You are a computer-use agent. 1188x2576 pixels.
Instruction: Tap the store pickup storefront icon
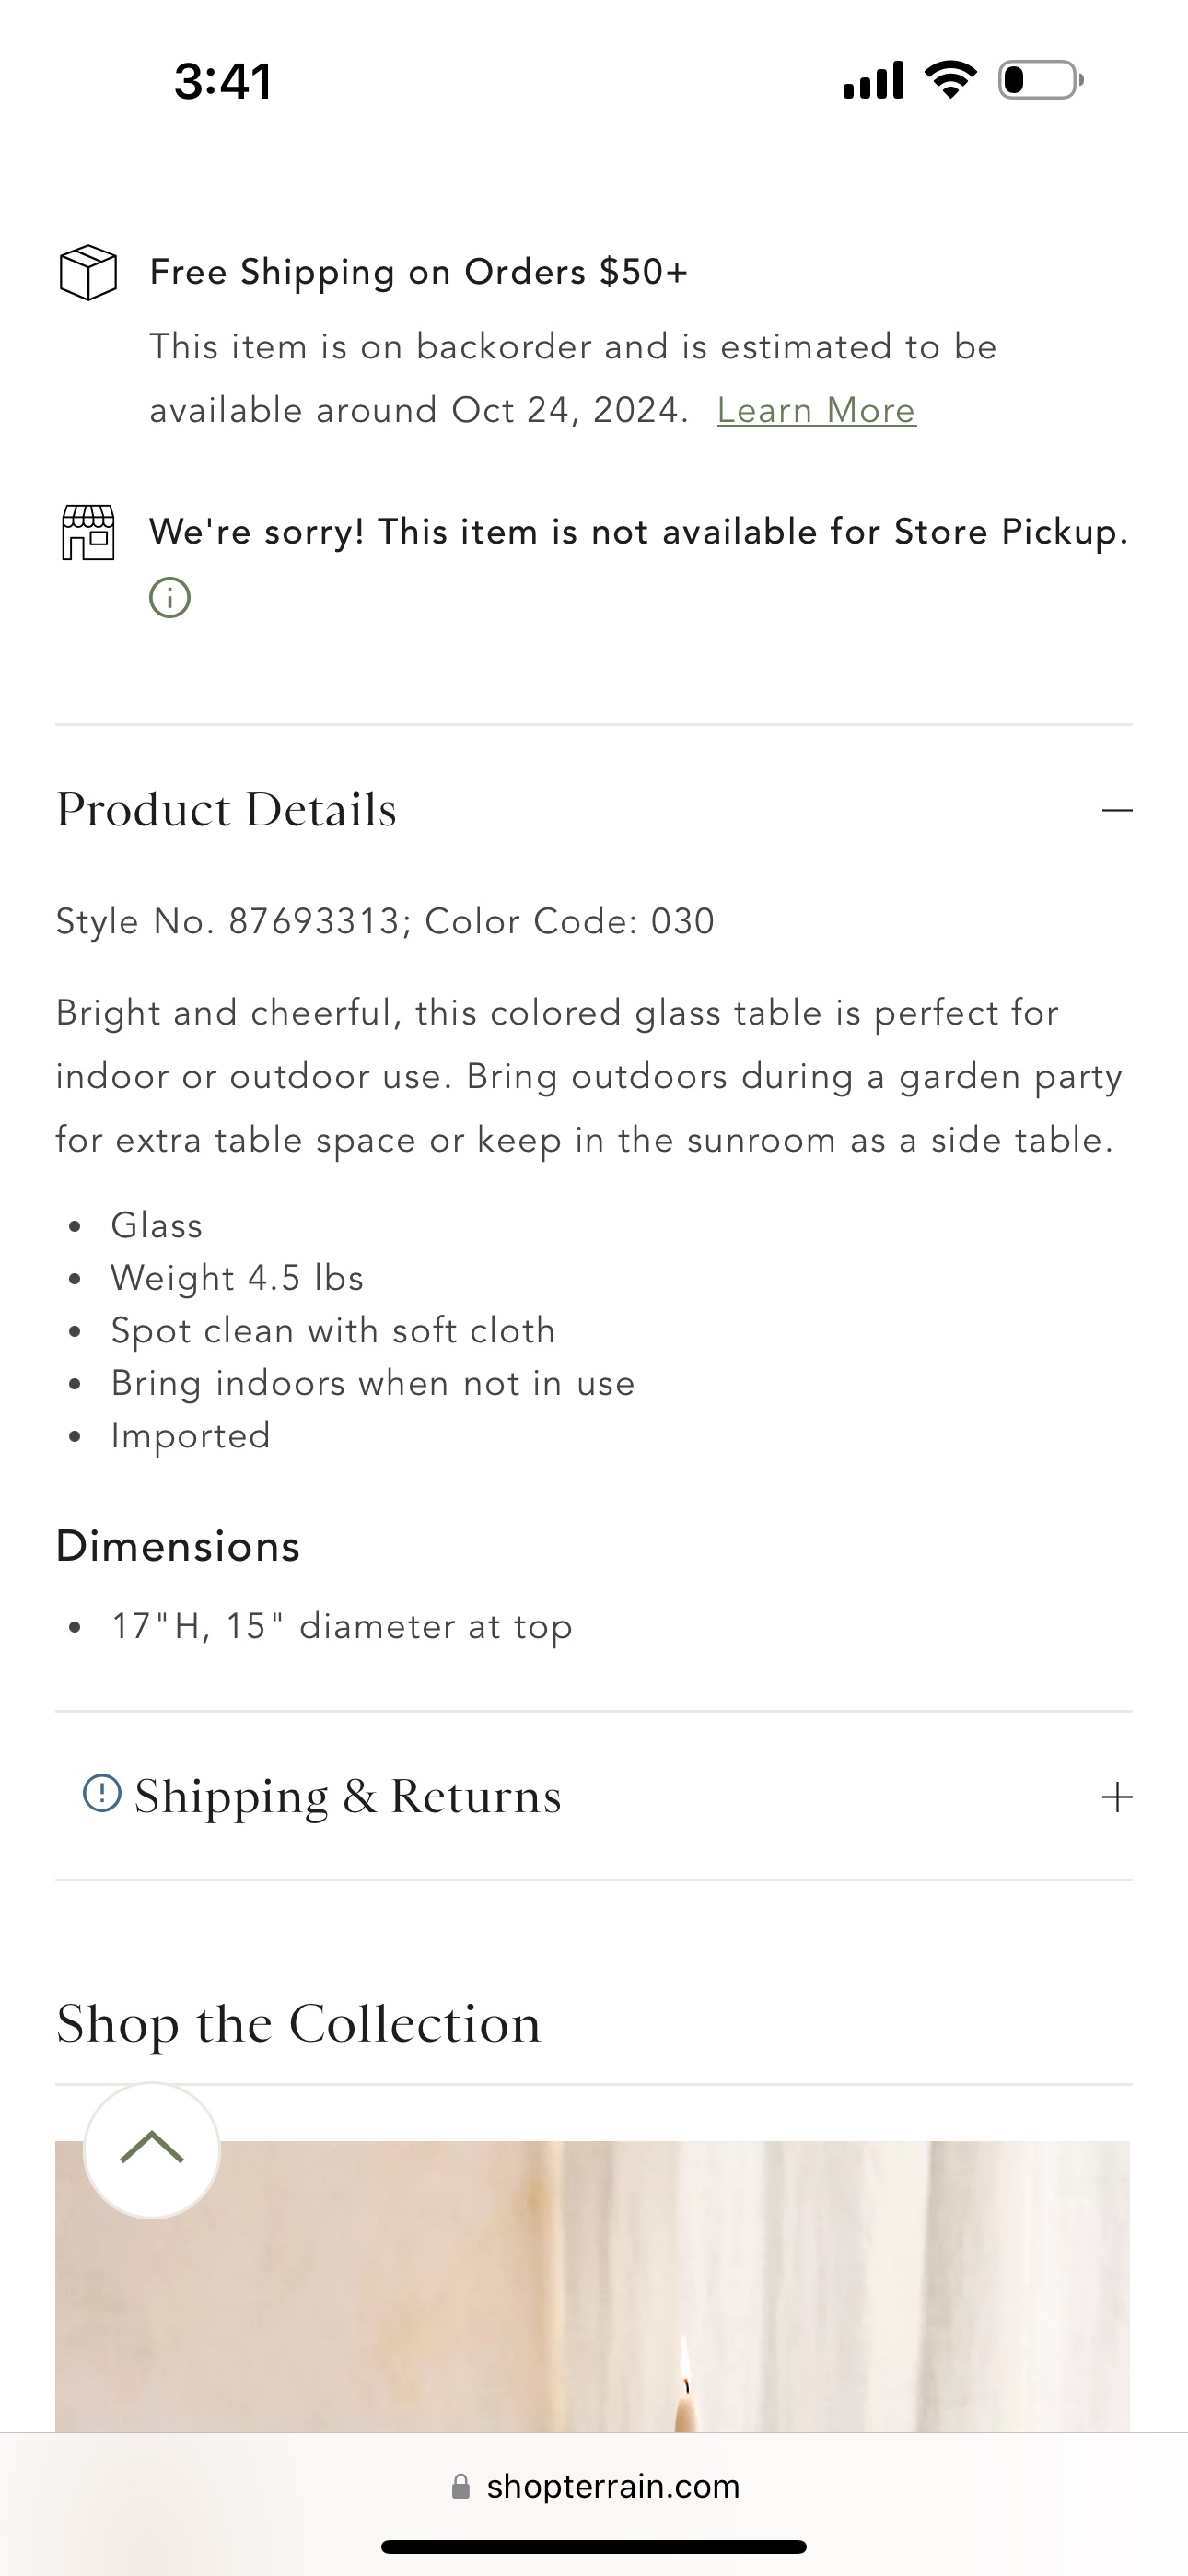point(88,532)
